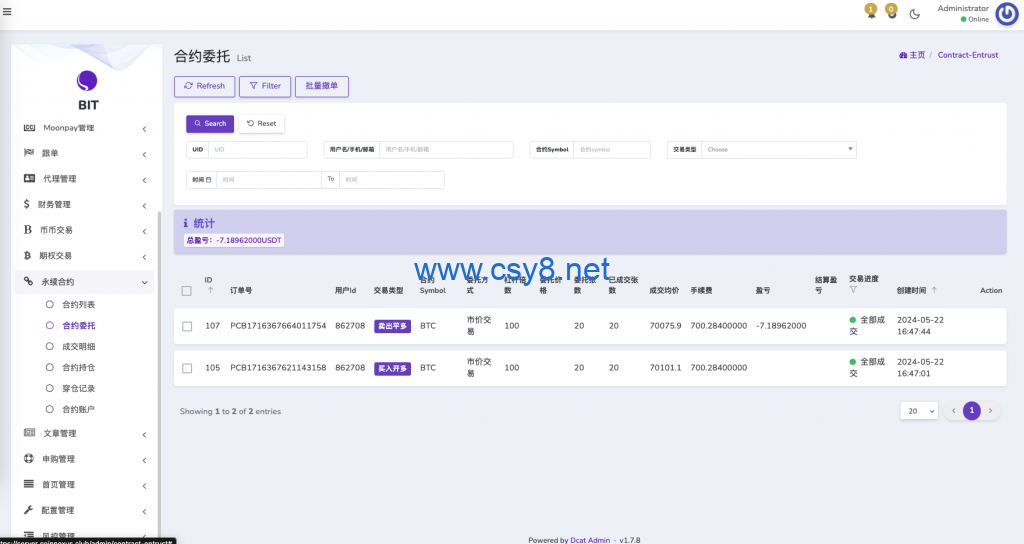The width and height of the screenshot is (1024, 544).
Task: Open 交易类型 Choose dropdown
Action: (778, 150)
